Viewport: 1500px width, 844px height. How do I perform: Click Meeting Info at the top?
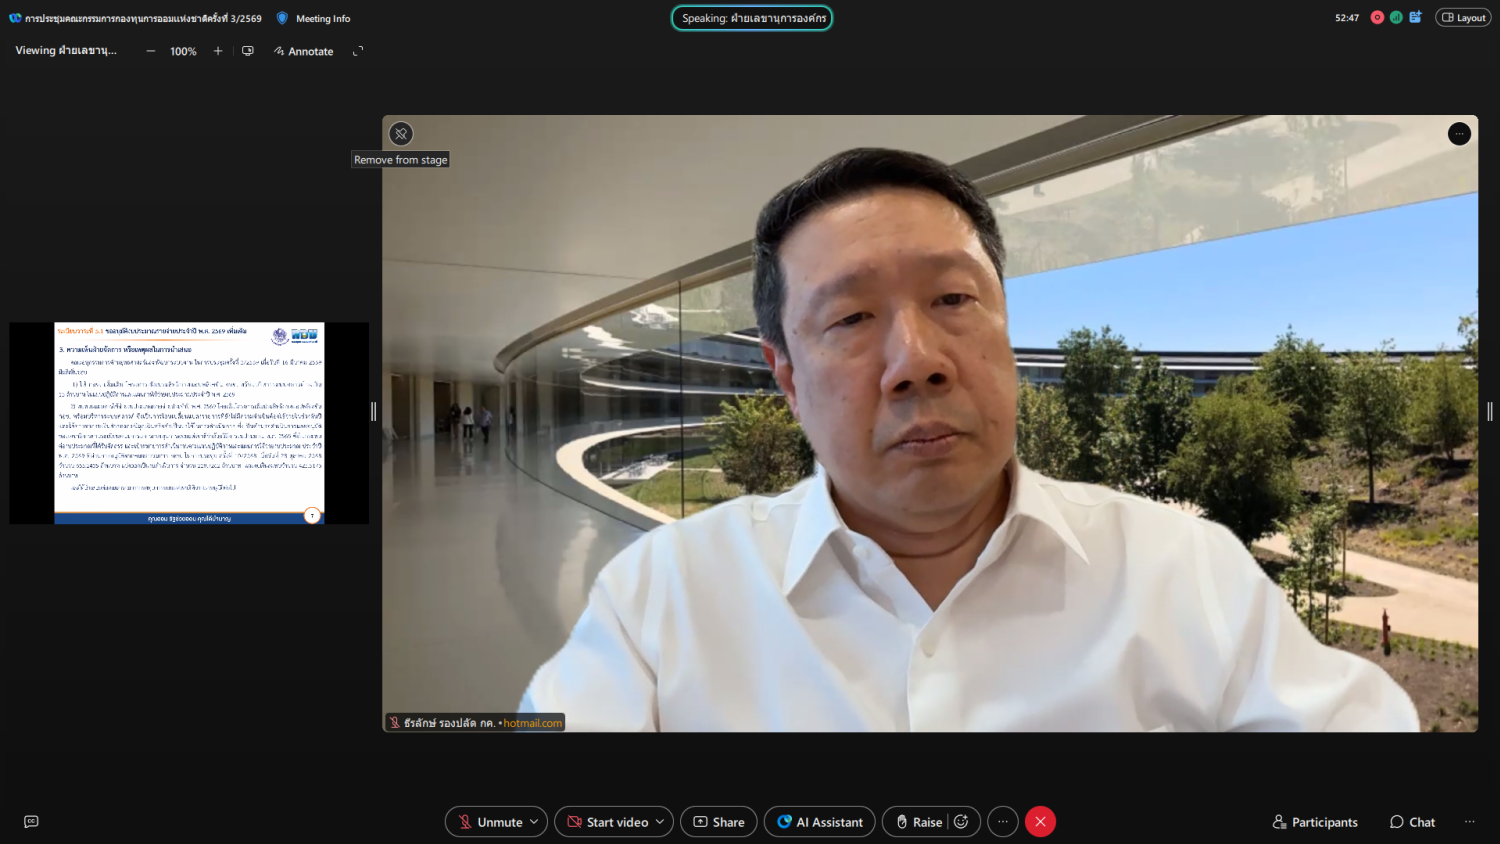point(322,18)
